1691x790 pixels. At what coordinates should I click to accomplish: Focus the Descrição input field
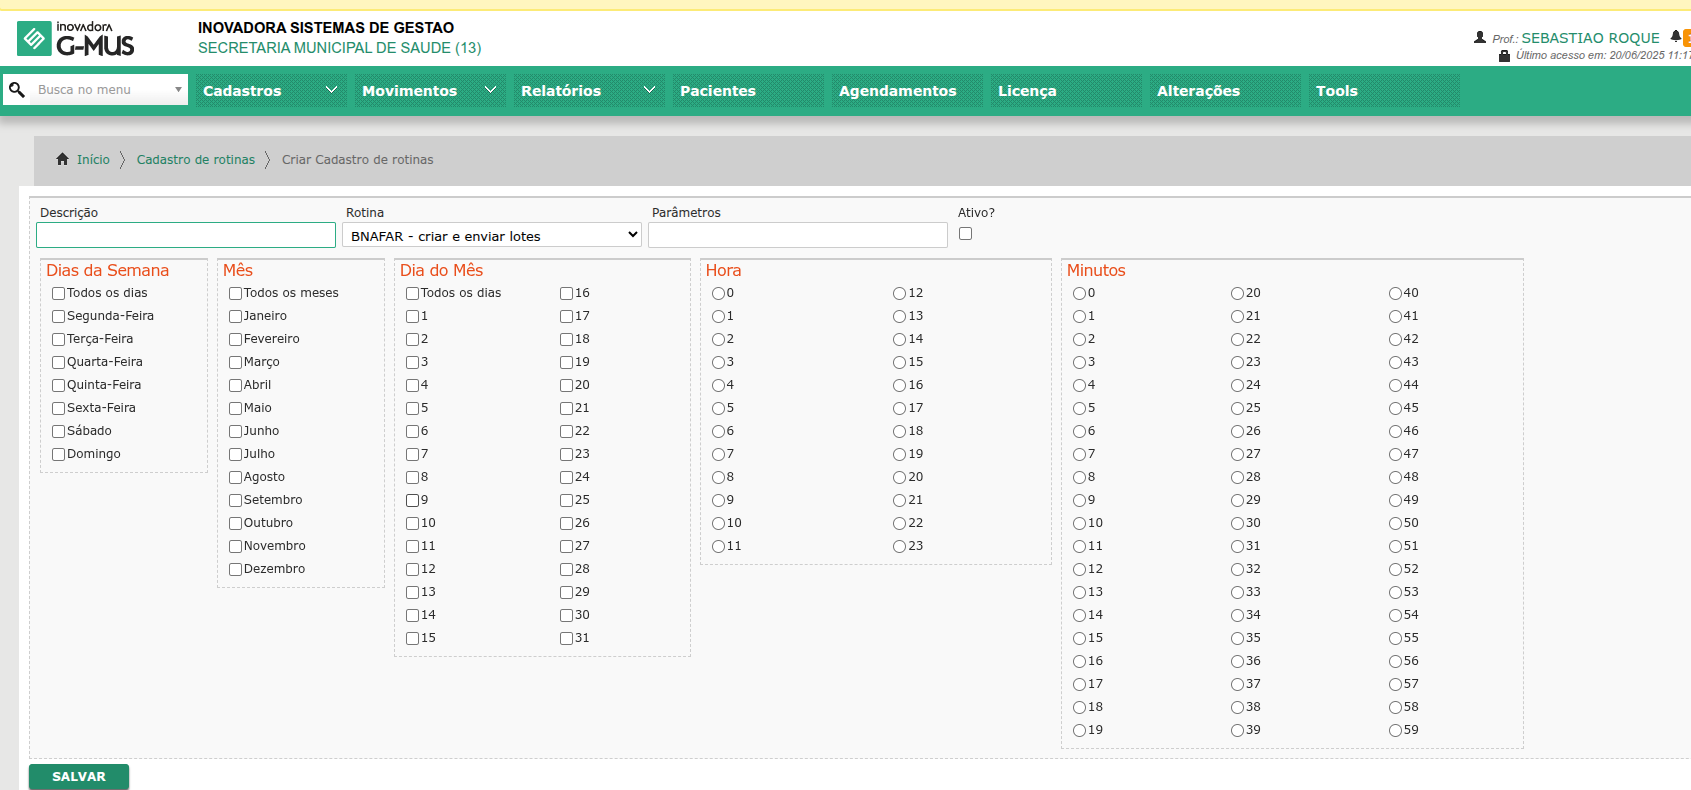(x=186, y=235)
